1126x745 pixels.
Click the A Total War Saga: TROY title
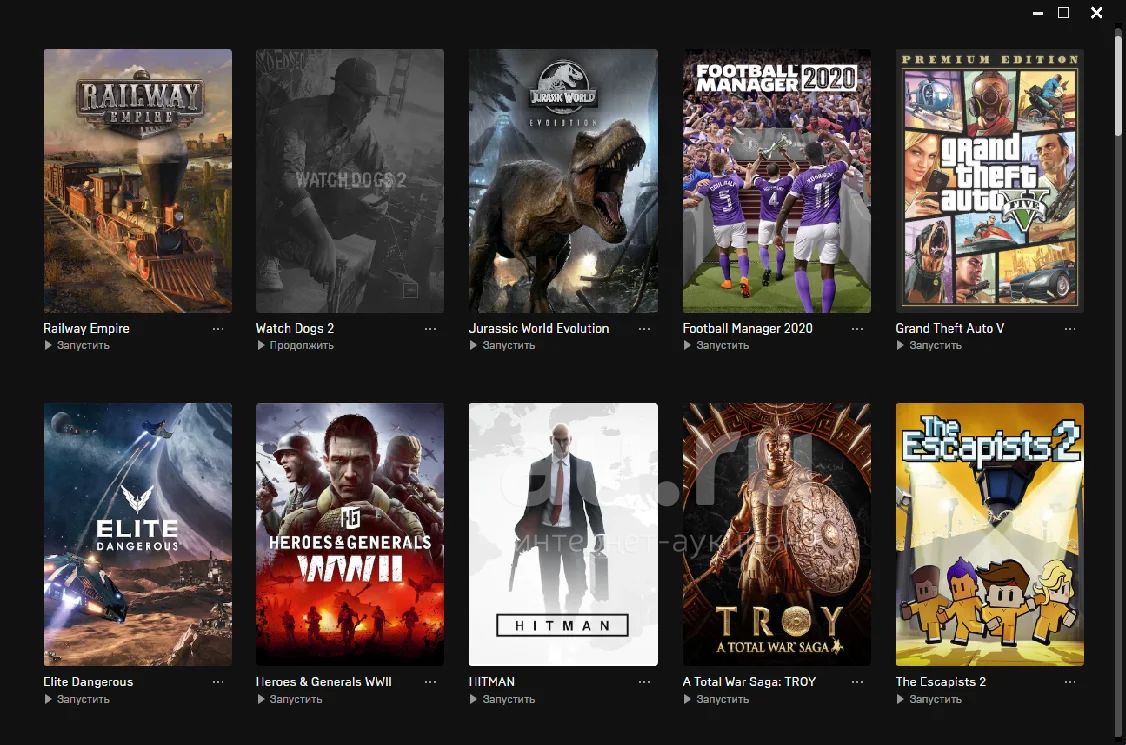(749, 682)
